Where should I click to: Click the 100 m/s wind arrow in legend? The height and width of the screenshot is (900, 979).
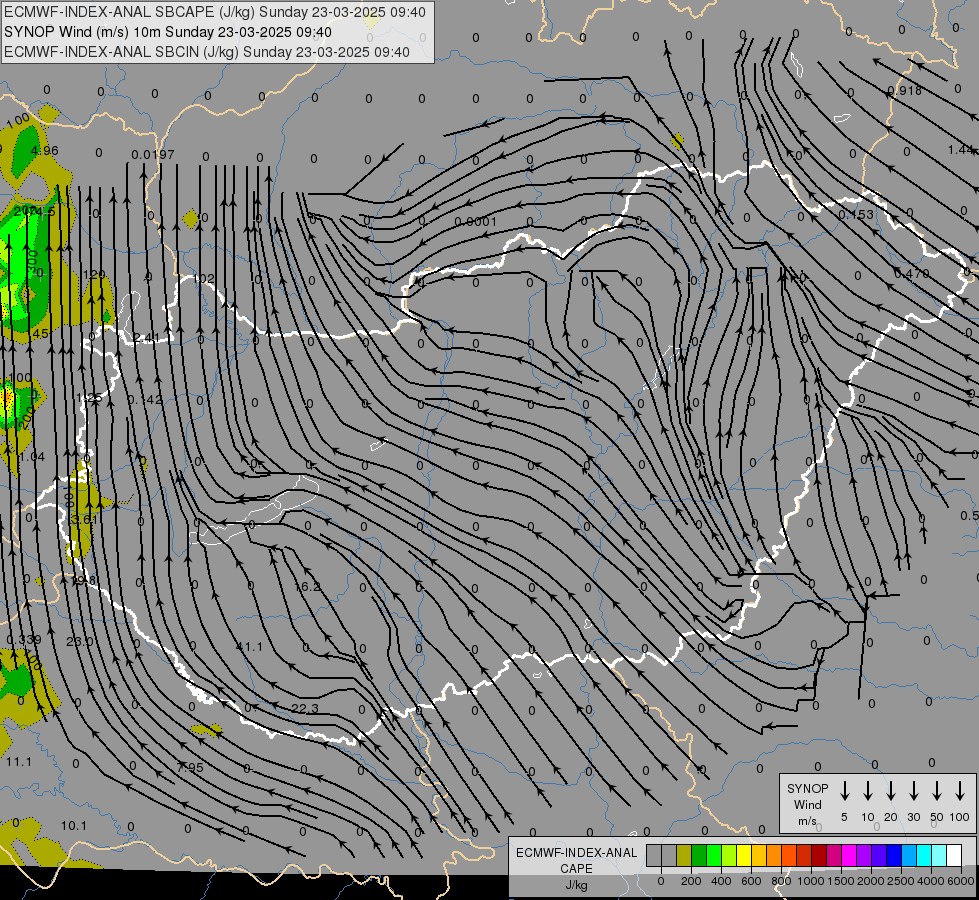coord(960,791)
